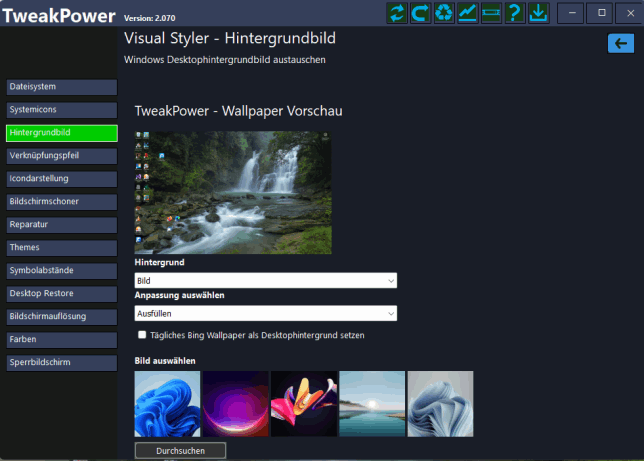Go back using the blue left arrow button

(621, 43)
